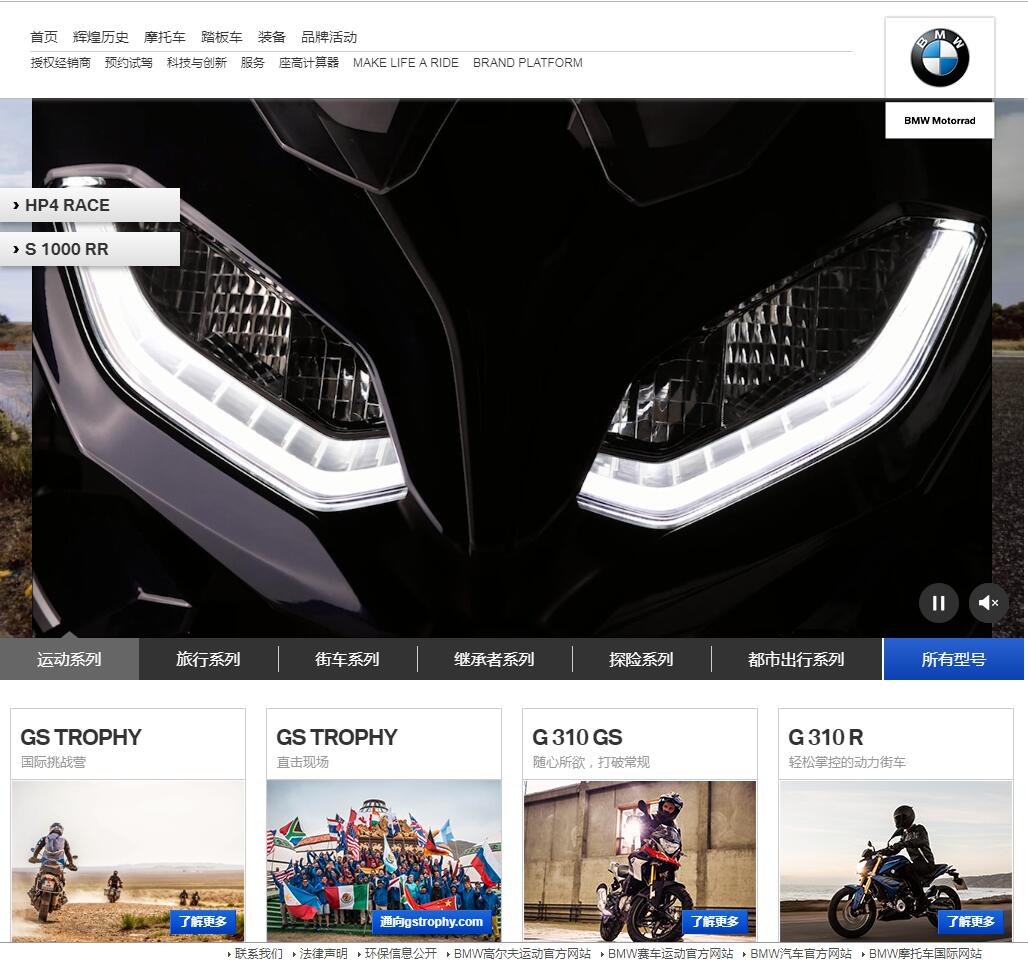Open 服务 link in navigation
1028x963 pixels.
tap(252, 63)
